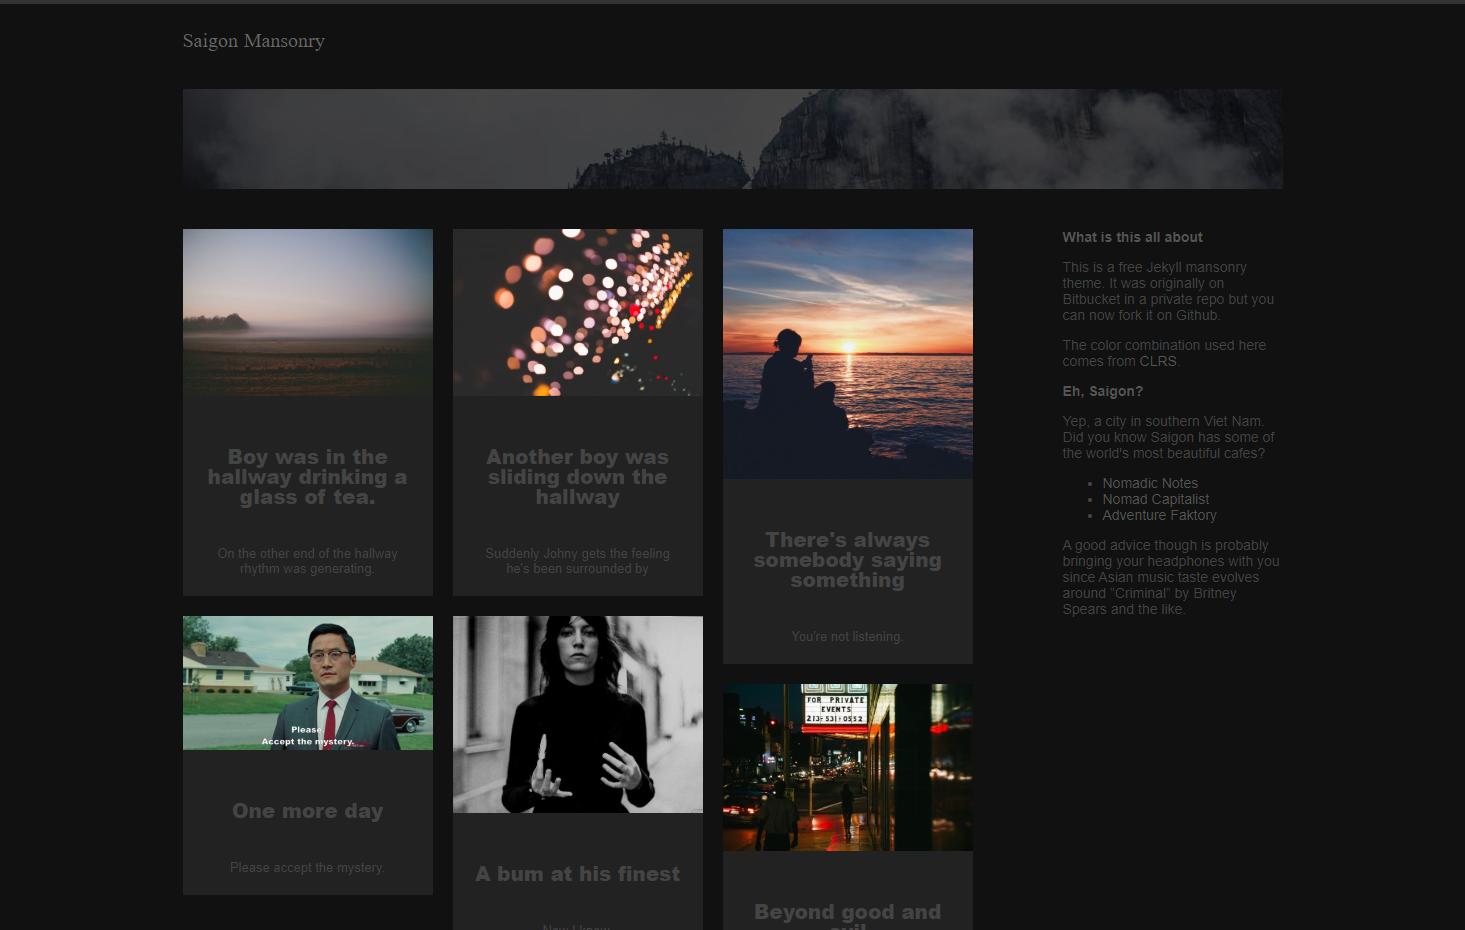Click the bokeh city lights thumbnail
1465x930 pixels.
coord(577,311)
